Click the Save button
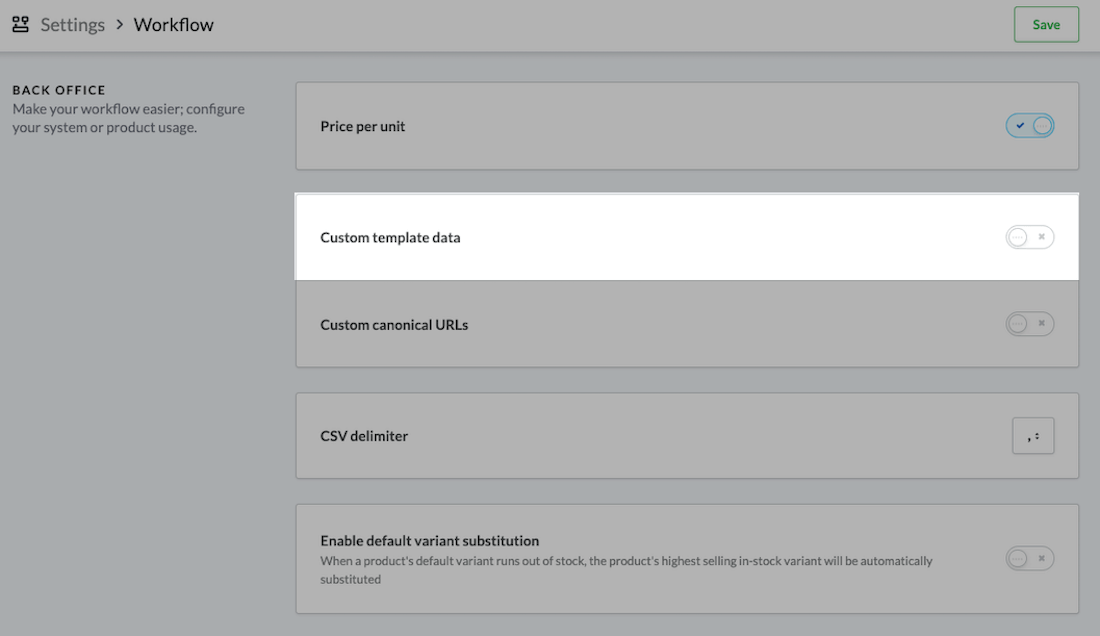The image size is (1100, 636). click(x=1046, y=23)
